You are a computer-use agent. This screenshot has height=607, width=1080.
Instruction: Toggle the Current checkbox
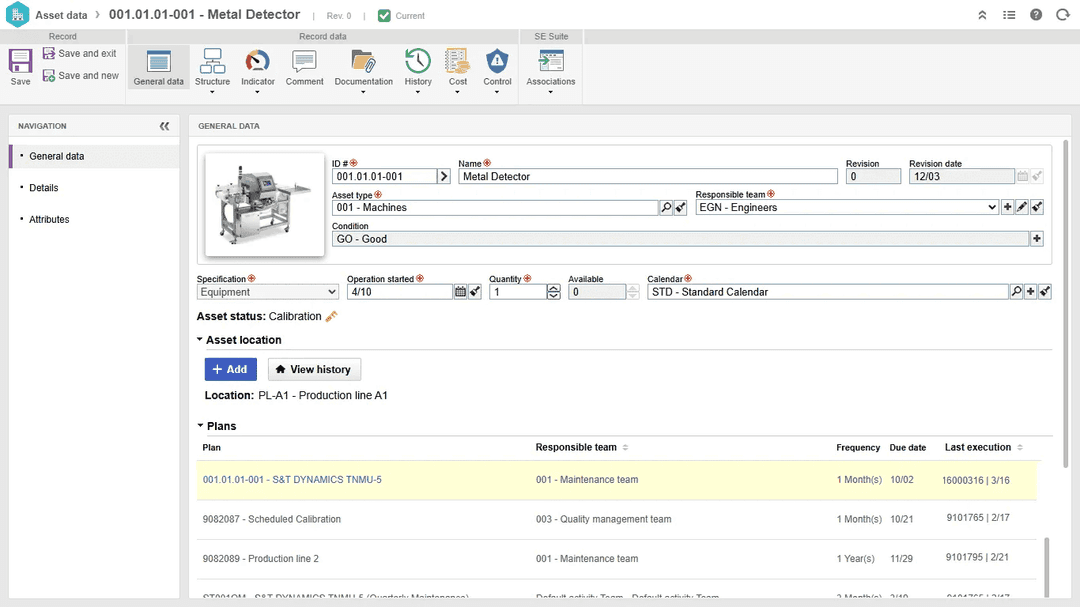[385, 16]
